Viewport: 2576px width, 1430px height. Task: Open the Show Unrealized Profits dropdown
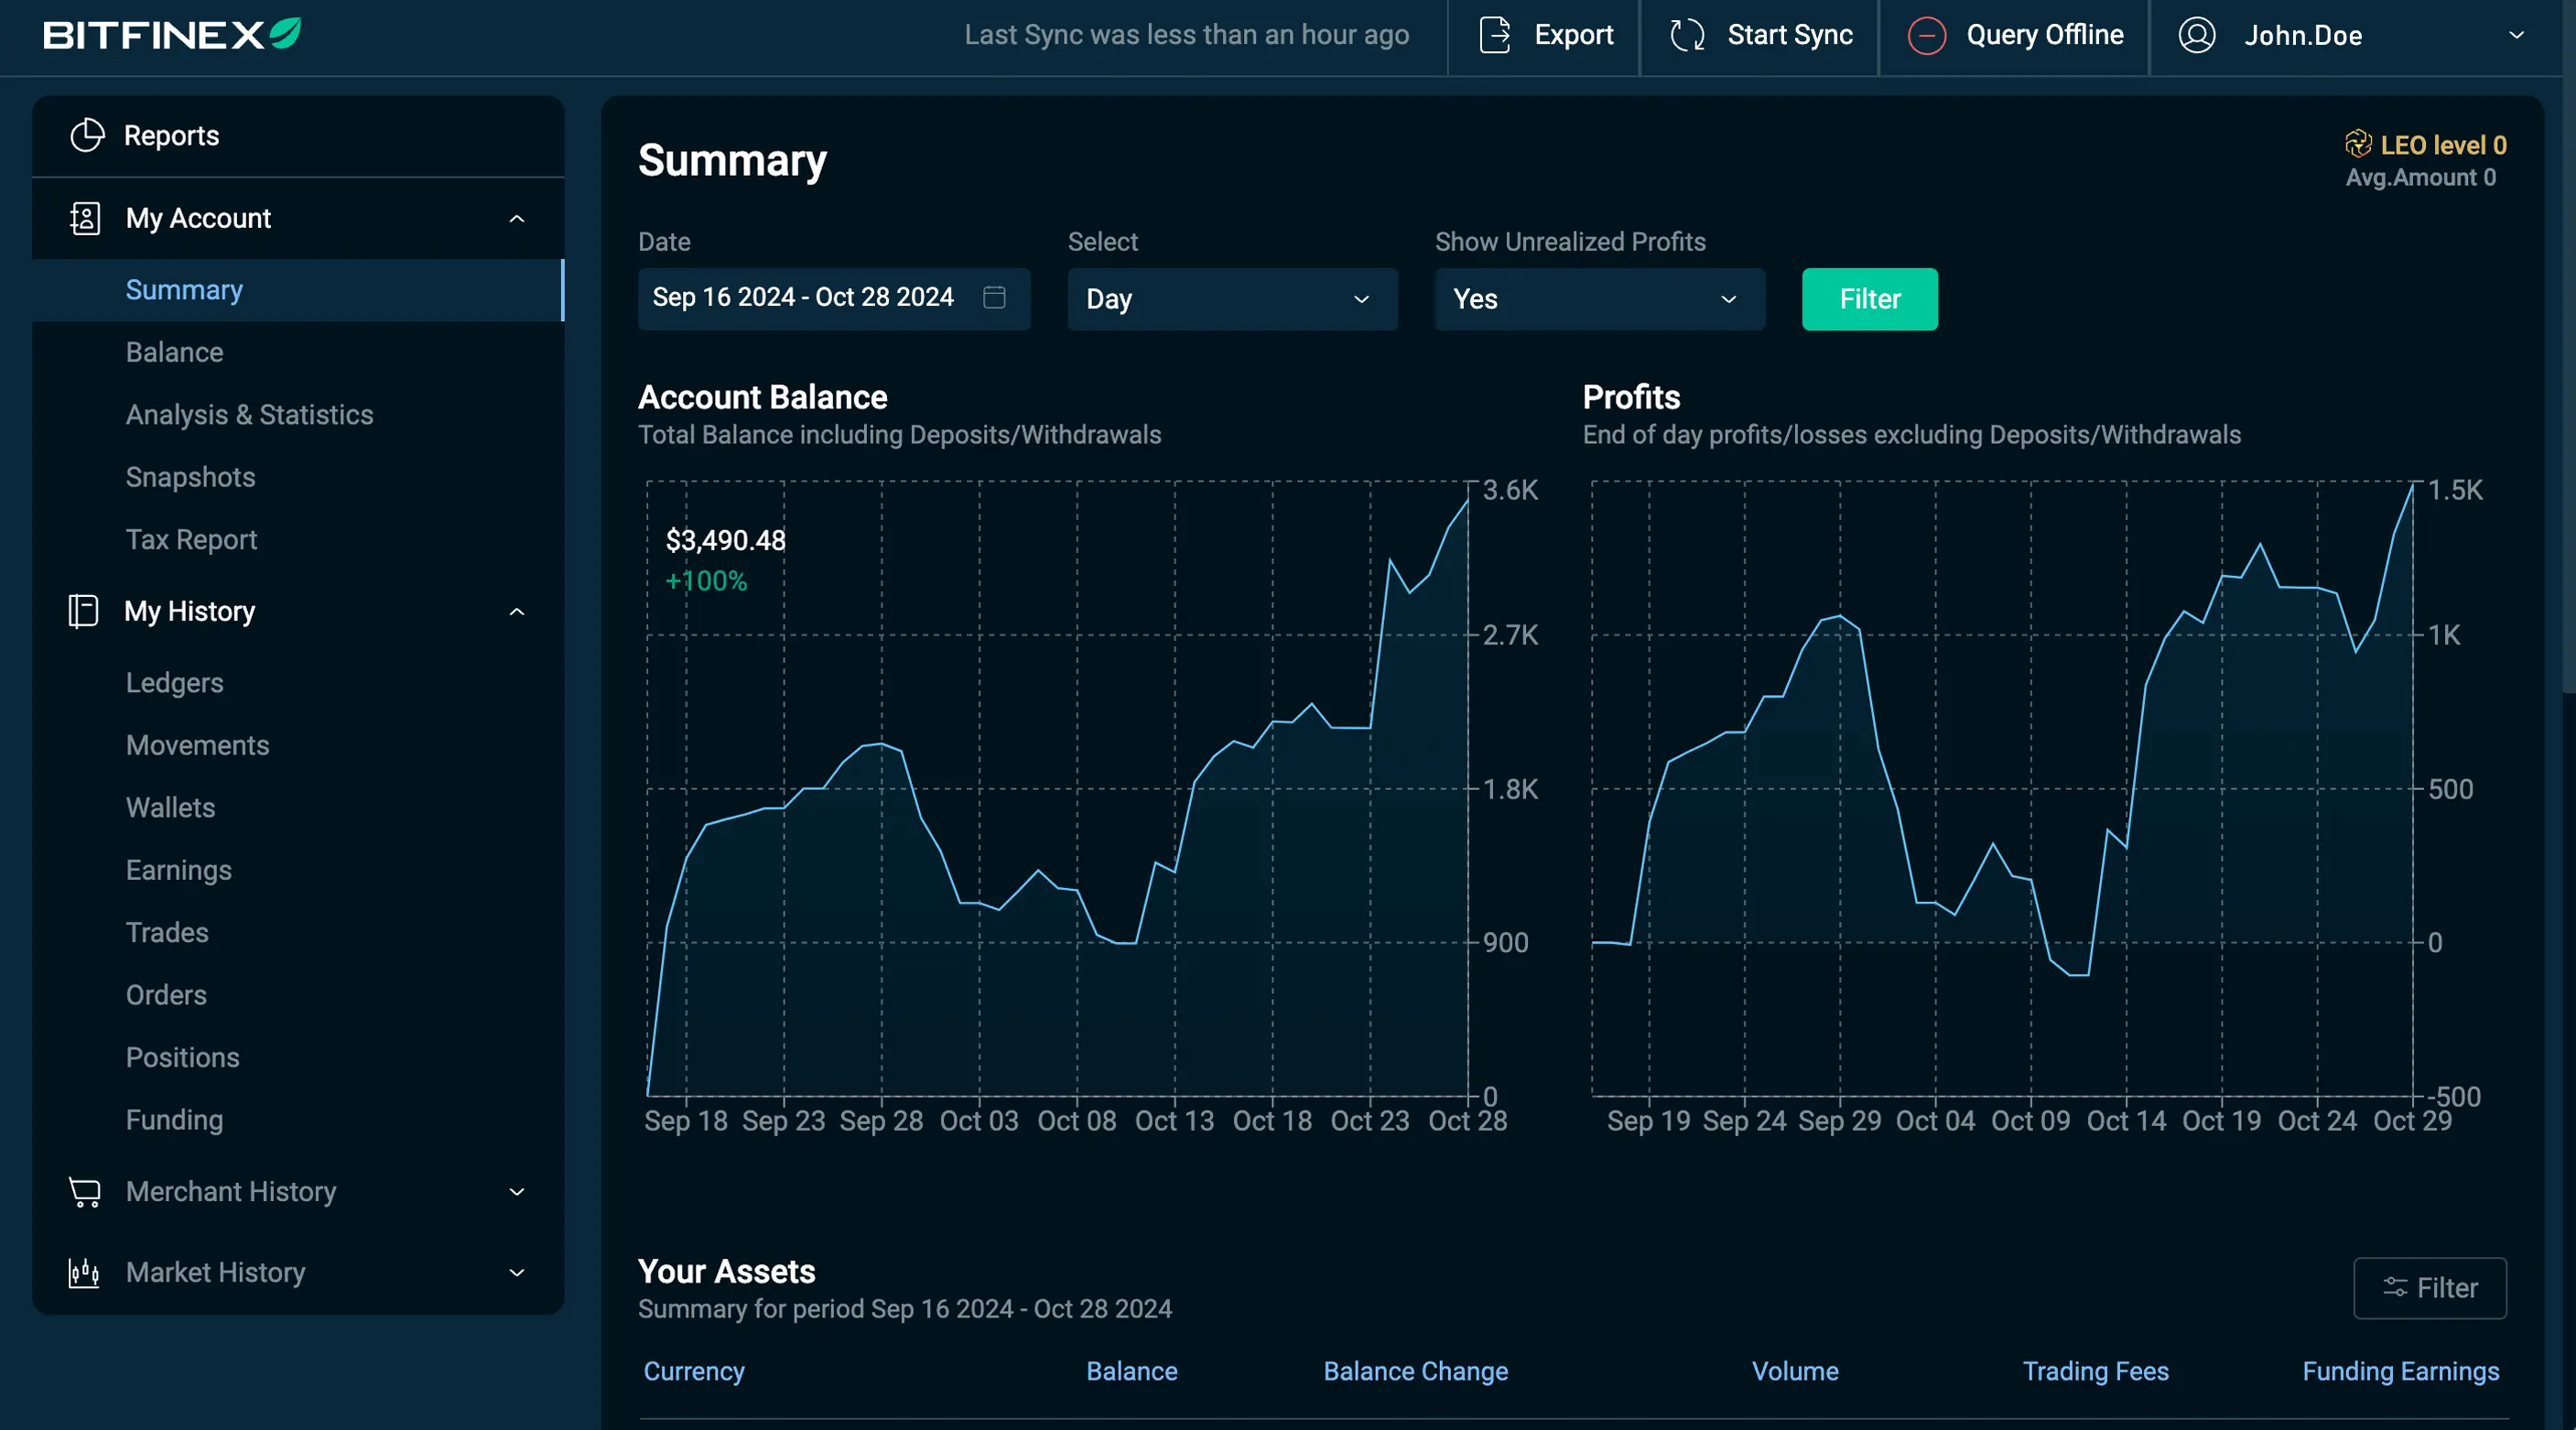click(x=1599, y=299)
